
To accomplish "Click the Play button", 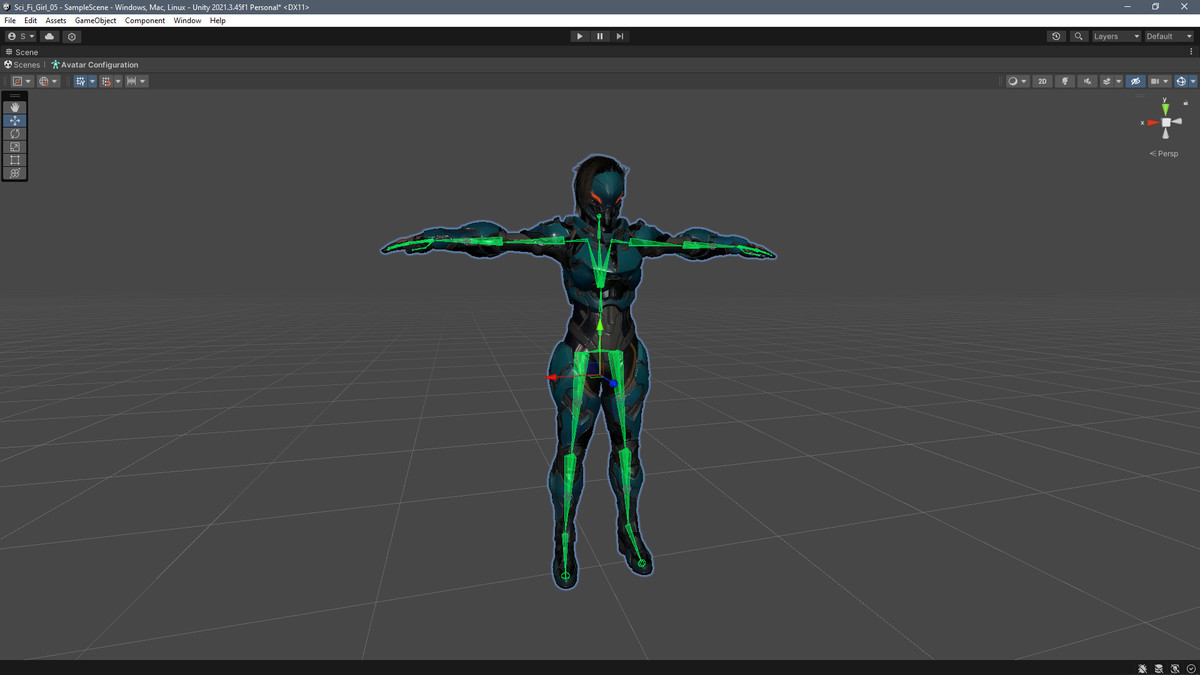I will (x=579, y=36).
